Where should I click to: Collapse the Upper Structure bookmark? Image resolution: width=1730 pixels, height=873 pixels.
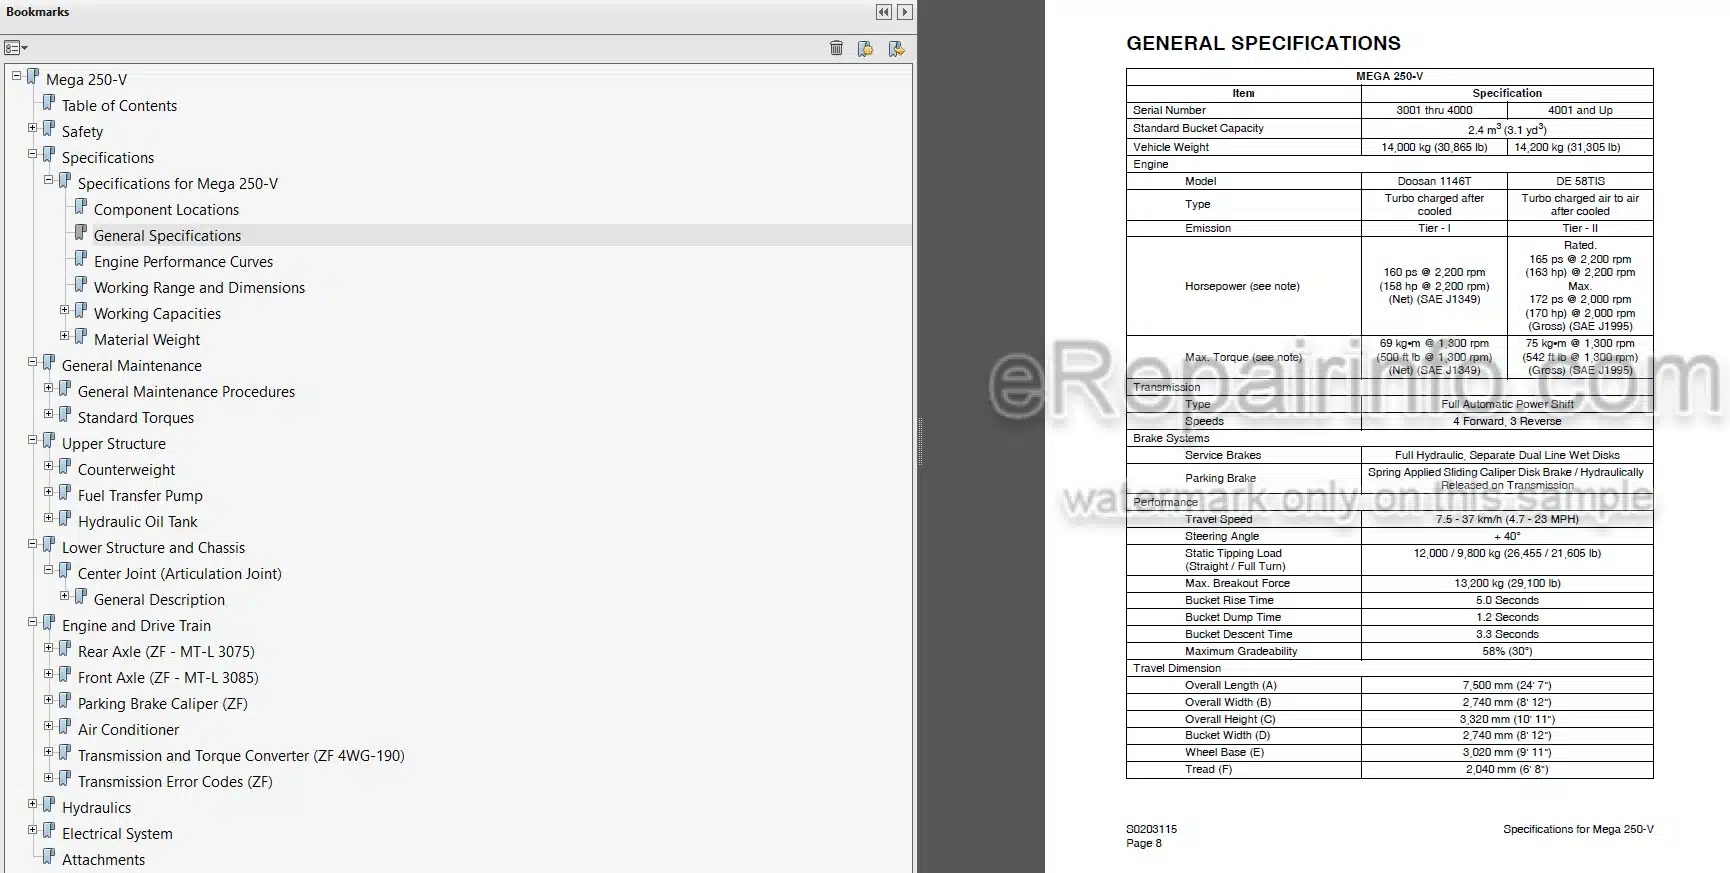click(x=32, y=440)
